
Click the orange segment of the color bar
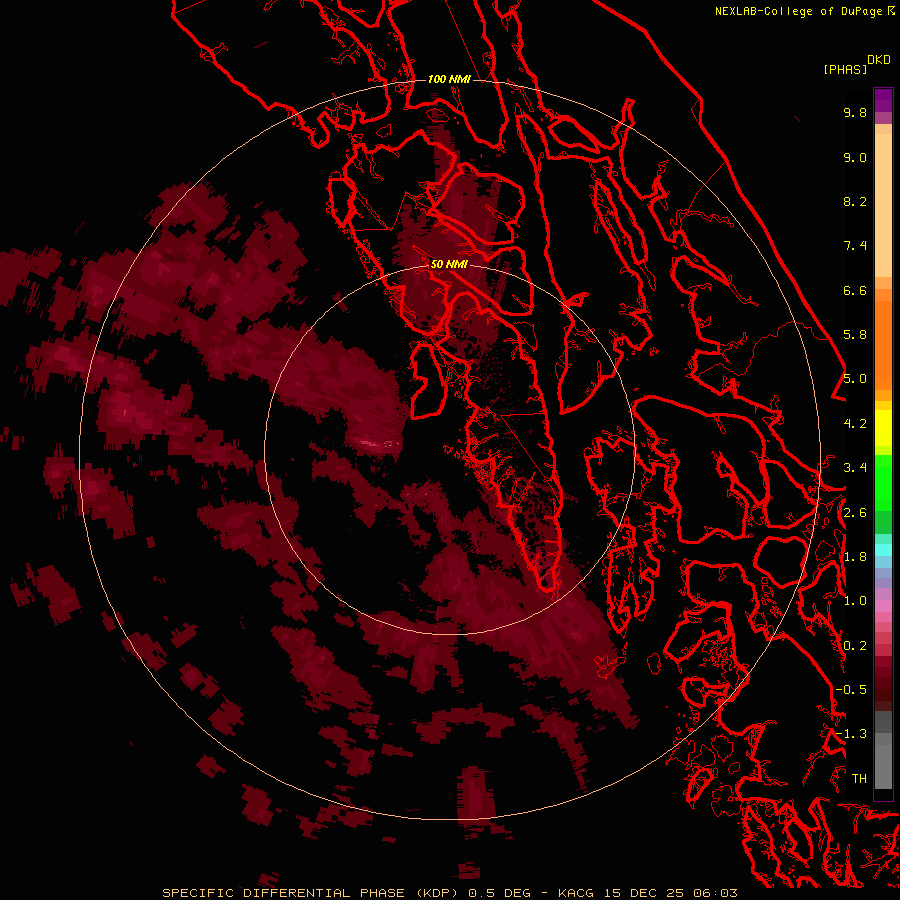click(883, 344)
